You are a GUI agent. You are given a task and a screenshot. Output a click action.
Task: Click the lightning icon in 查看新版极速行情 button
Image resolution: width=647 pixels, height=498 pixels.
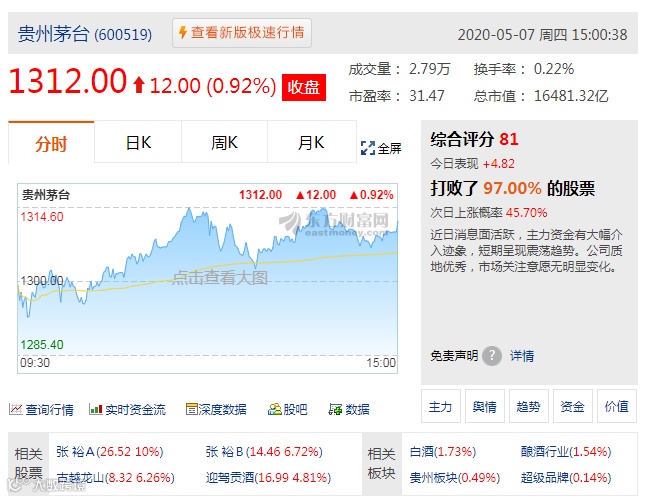[x=183, y=32]
